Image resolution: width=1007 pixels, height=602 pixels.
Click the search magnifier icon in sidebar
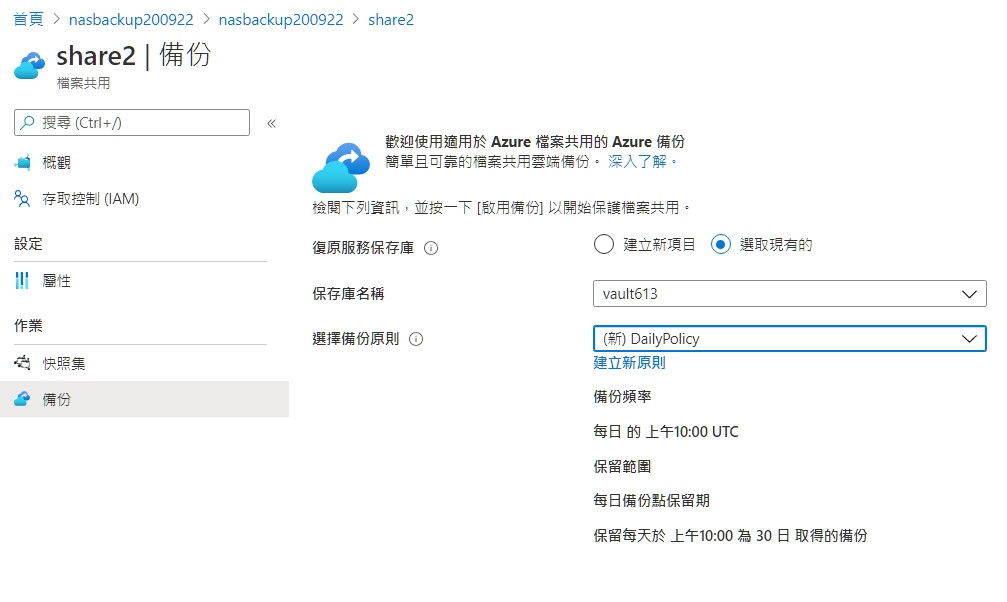(x=27, y=122)
